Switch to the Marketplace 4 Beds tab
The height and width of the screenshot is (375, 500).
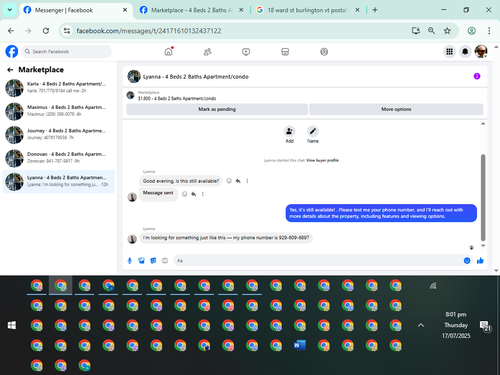(x=191, y=10)
